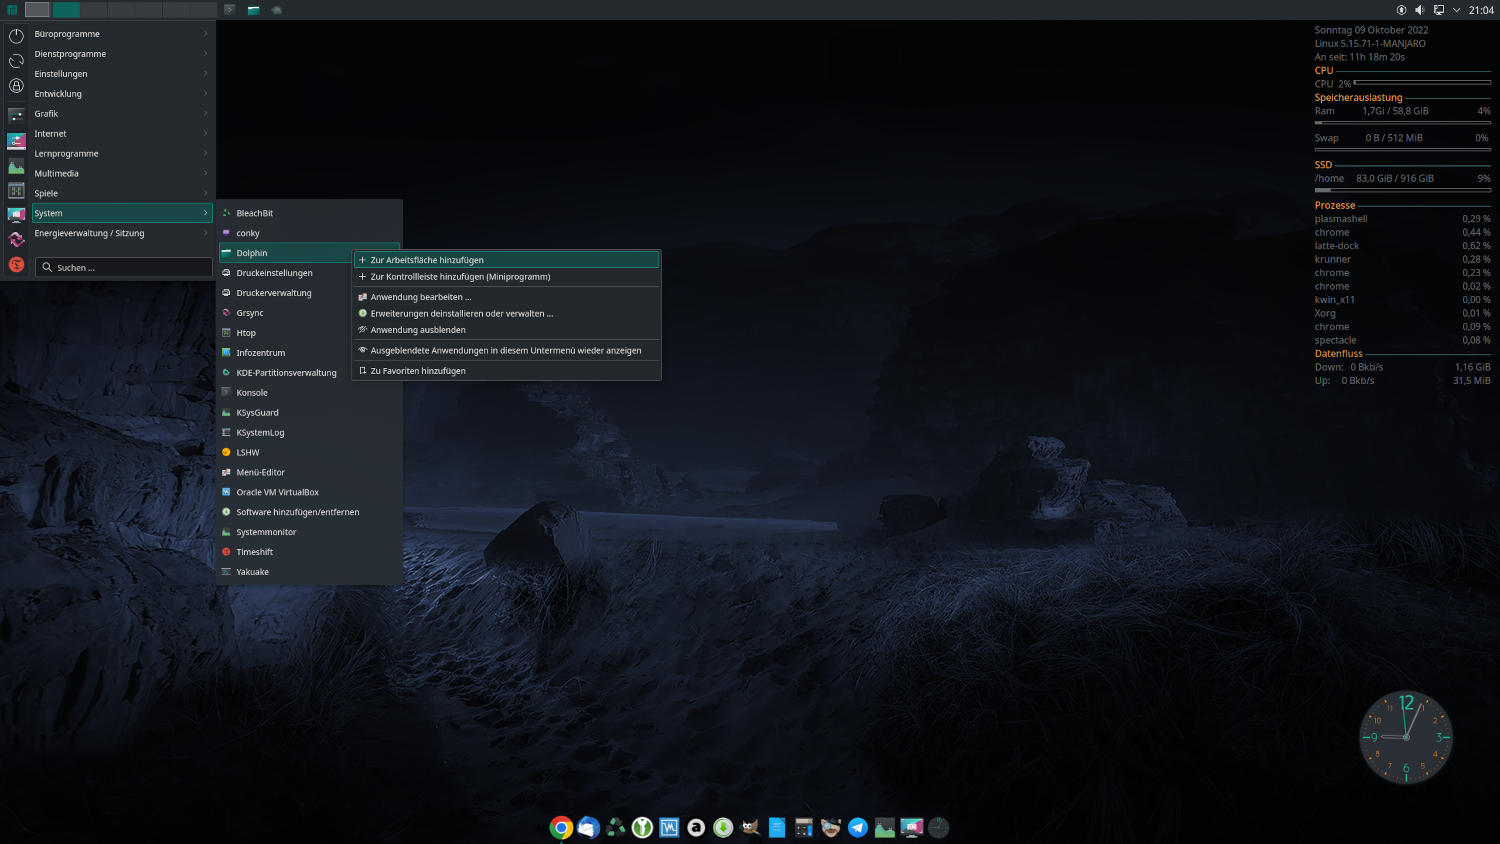Open the network icon in the system tray
The width and height of the screenshot is (1500, 844).
pos(1439,10)
